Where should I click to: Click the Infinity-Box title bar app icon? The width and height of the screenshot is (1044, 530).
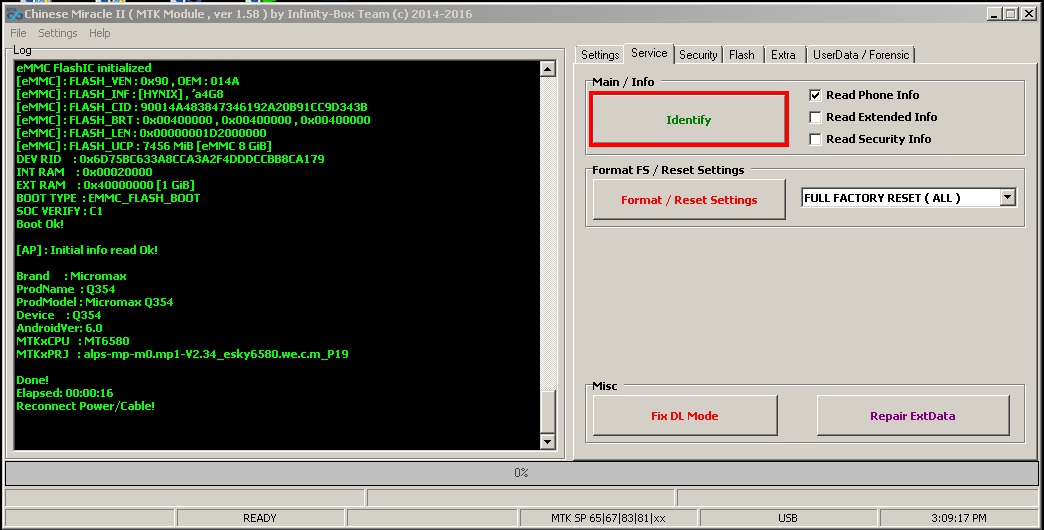tap(13, 13)
